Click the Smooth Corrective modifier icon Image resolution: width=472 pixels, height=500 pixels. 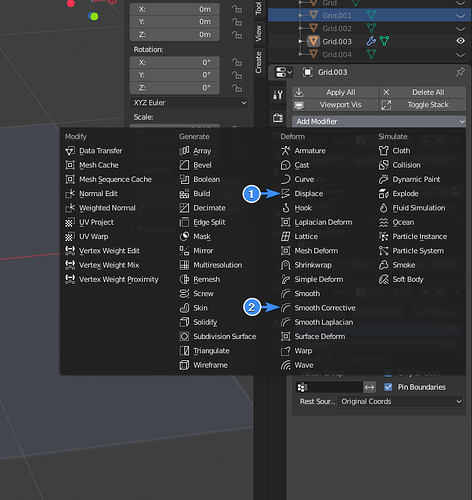285,308
